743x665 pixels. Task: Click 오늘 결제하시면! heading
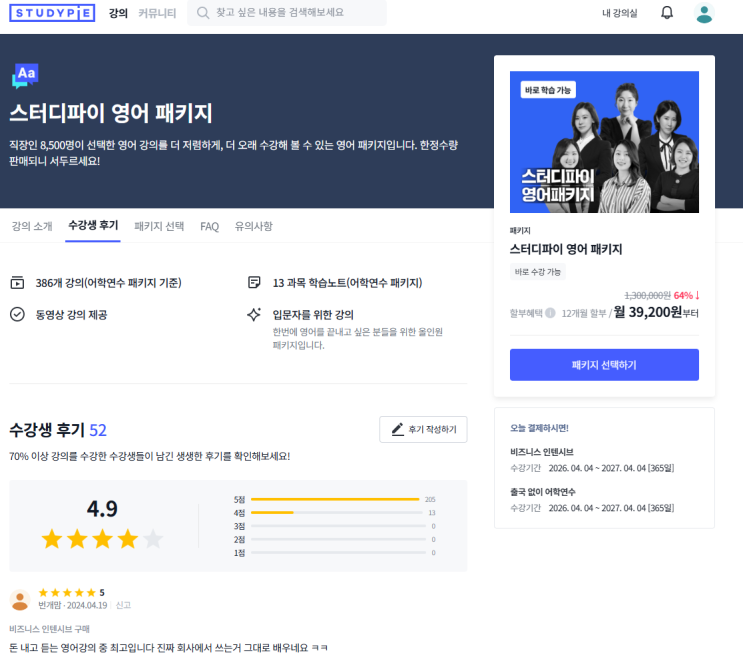[539, 428]
